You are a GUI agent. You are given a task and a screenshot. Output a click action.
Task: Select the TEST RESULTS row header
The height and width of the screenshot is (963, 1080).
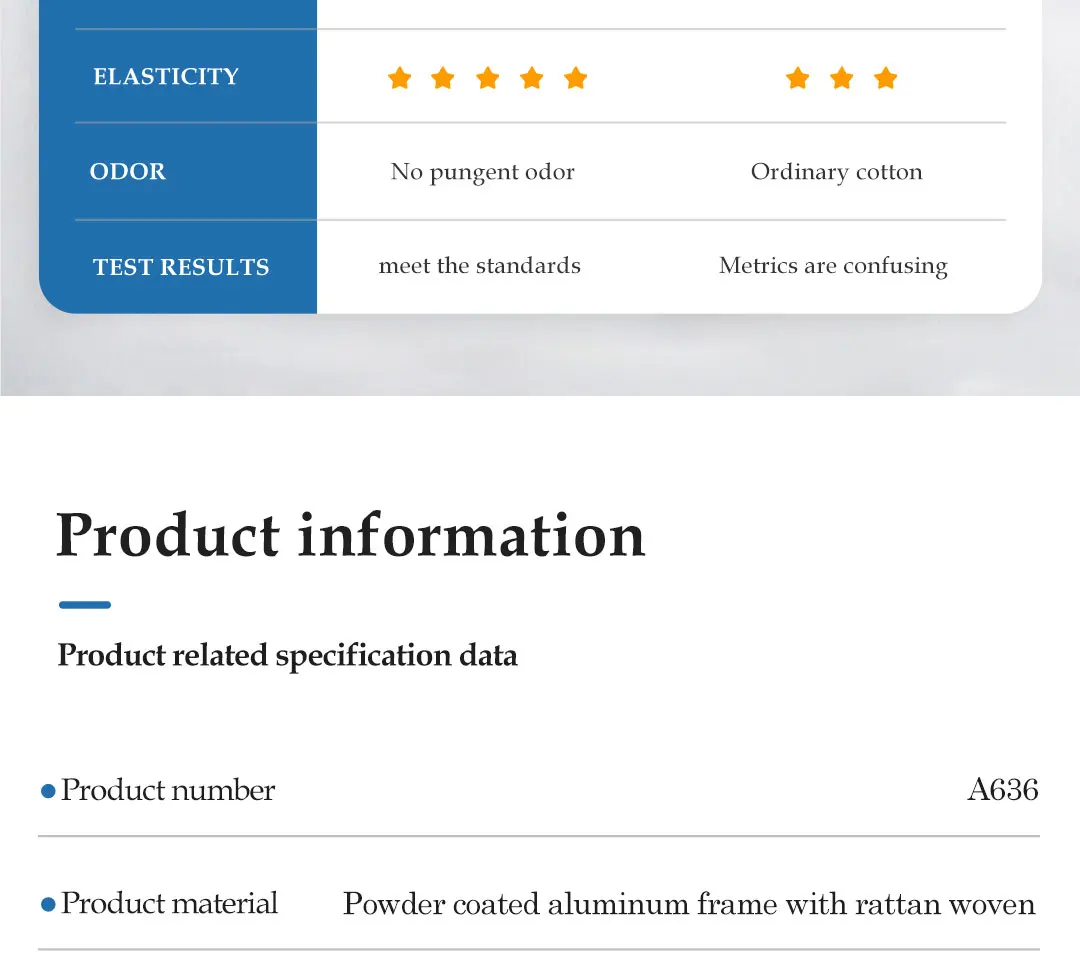[x=181, y=267]
